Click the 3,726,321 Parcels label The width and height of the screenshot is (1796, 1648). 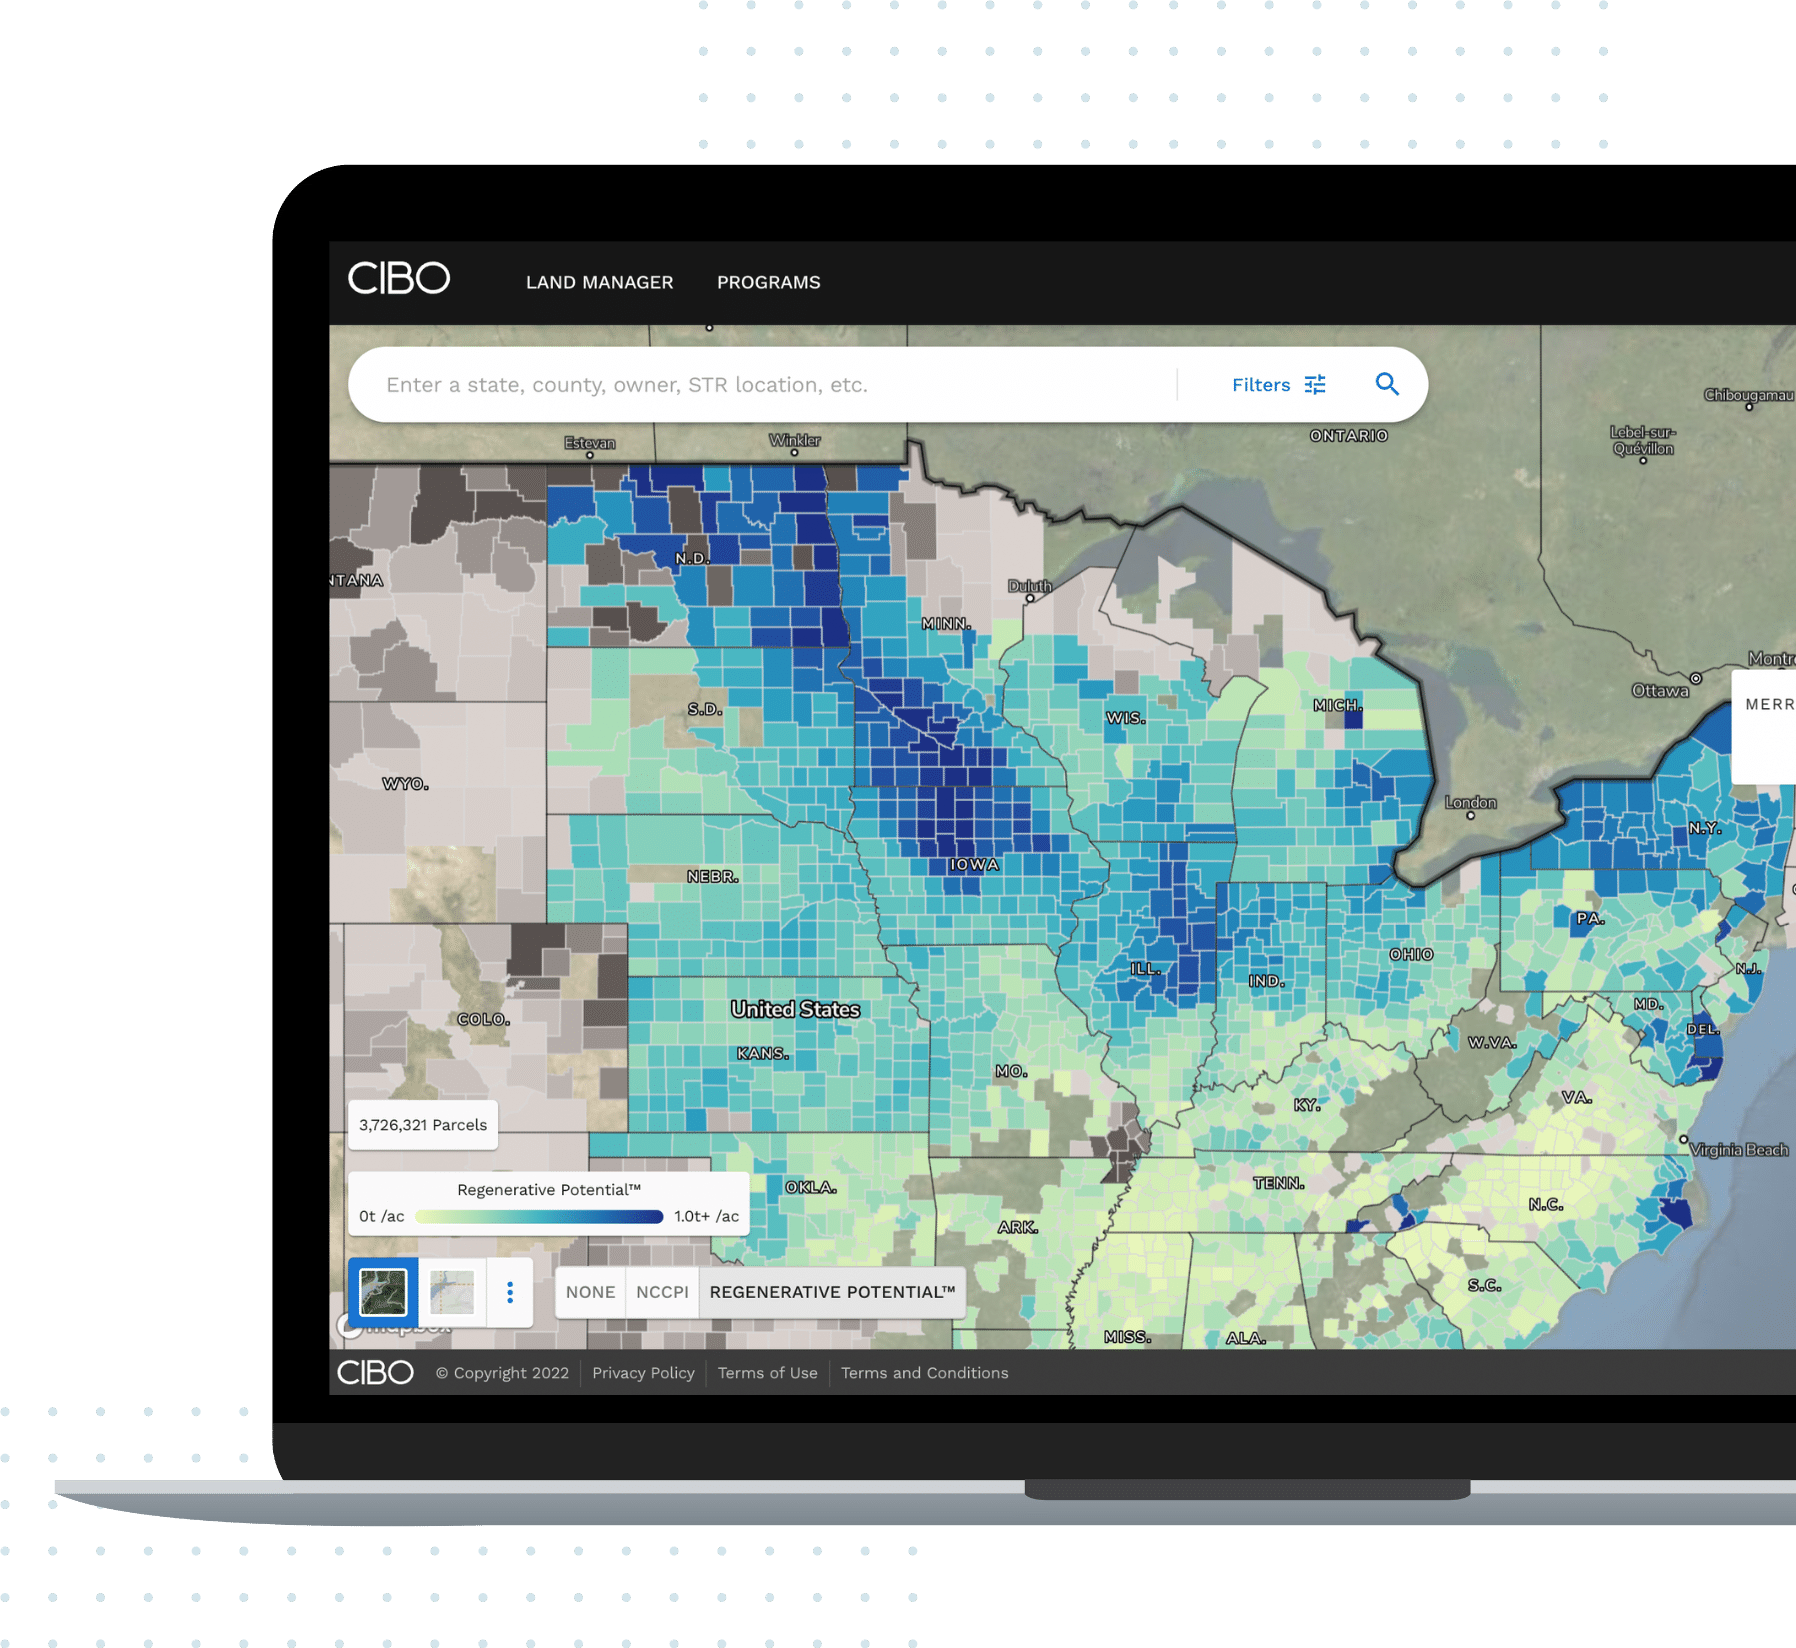423,1125
